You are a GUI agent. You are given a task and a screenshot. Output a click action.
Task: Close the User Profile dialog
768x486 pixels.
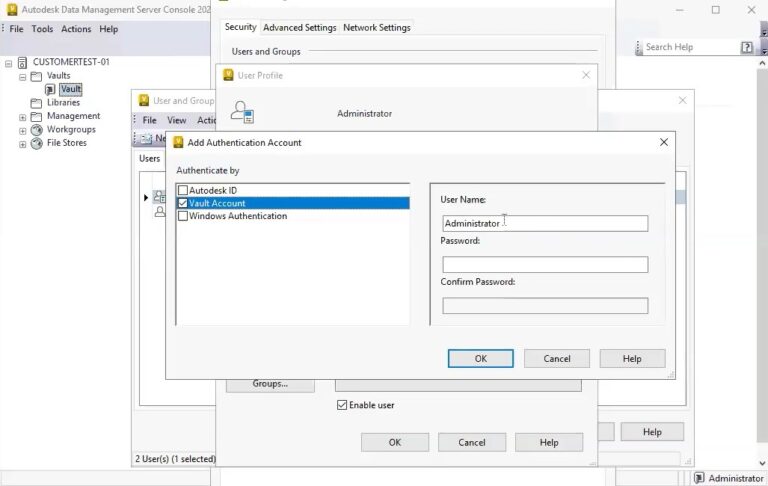(x=586, y=75)
